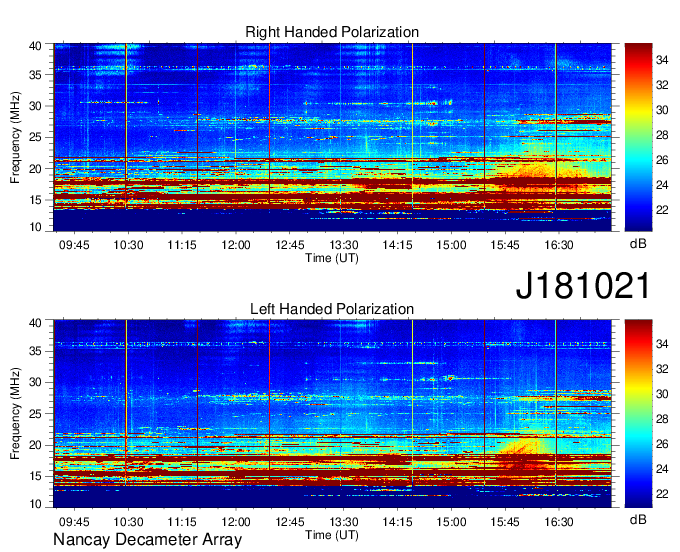
Task: Click the 22 dB value on the lower color bar
Action: click(x=662, y=494)
